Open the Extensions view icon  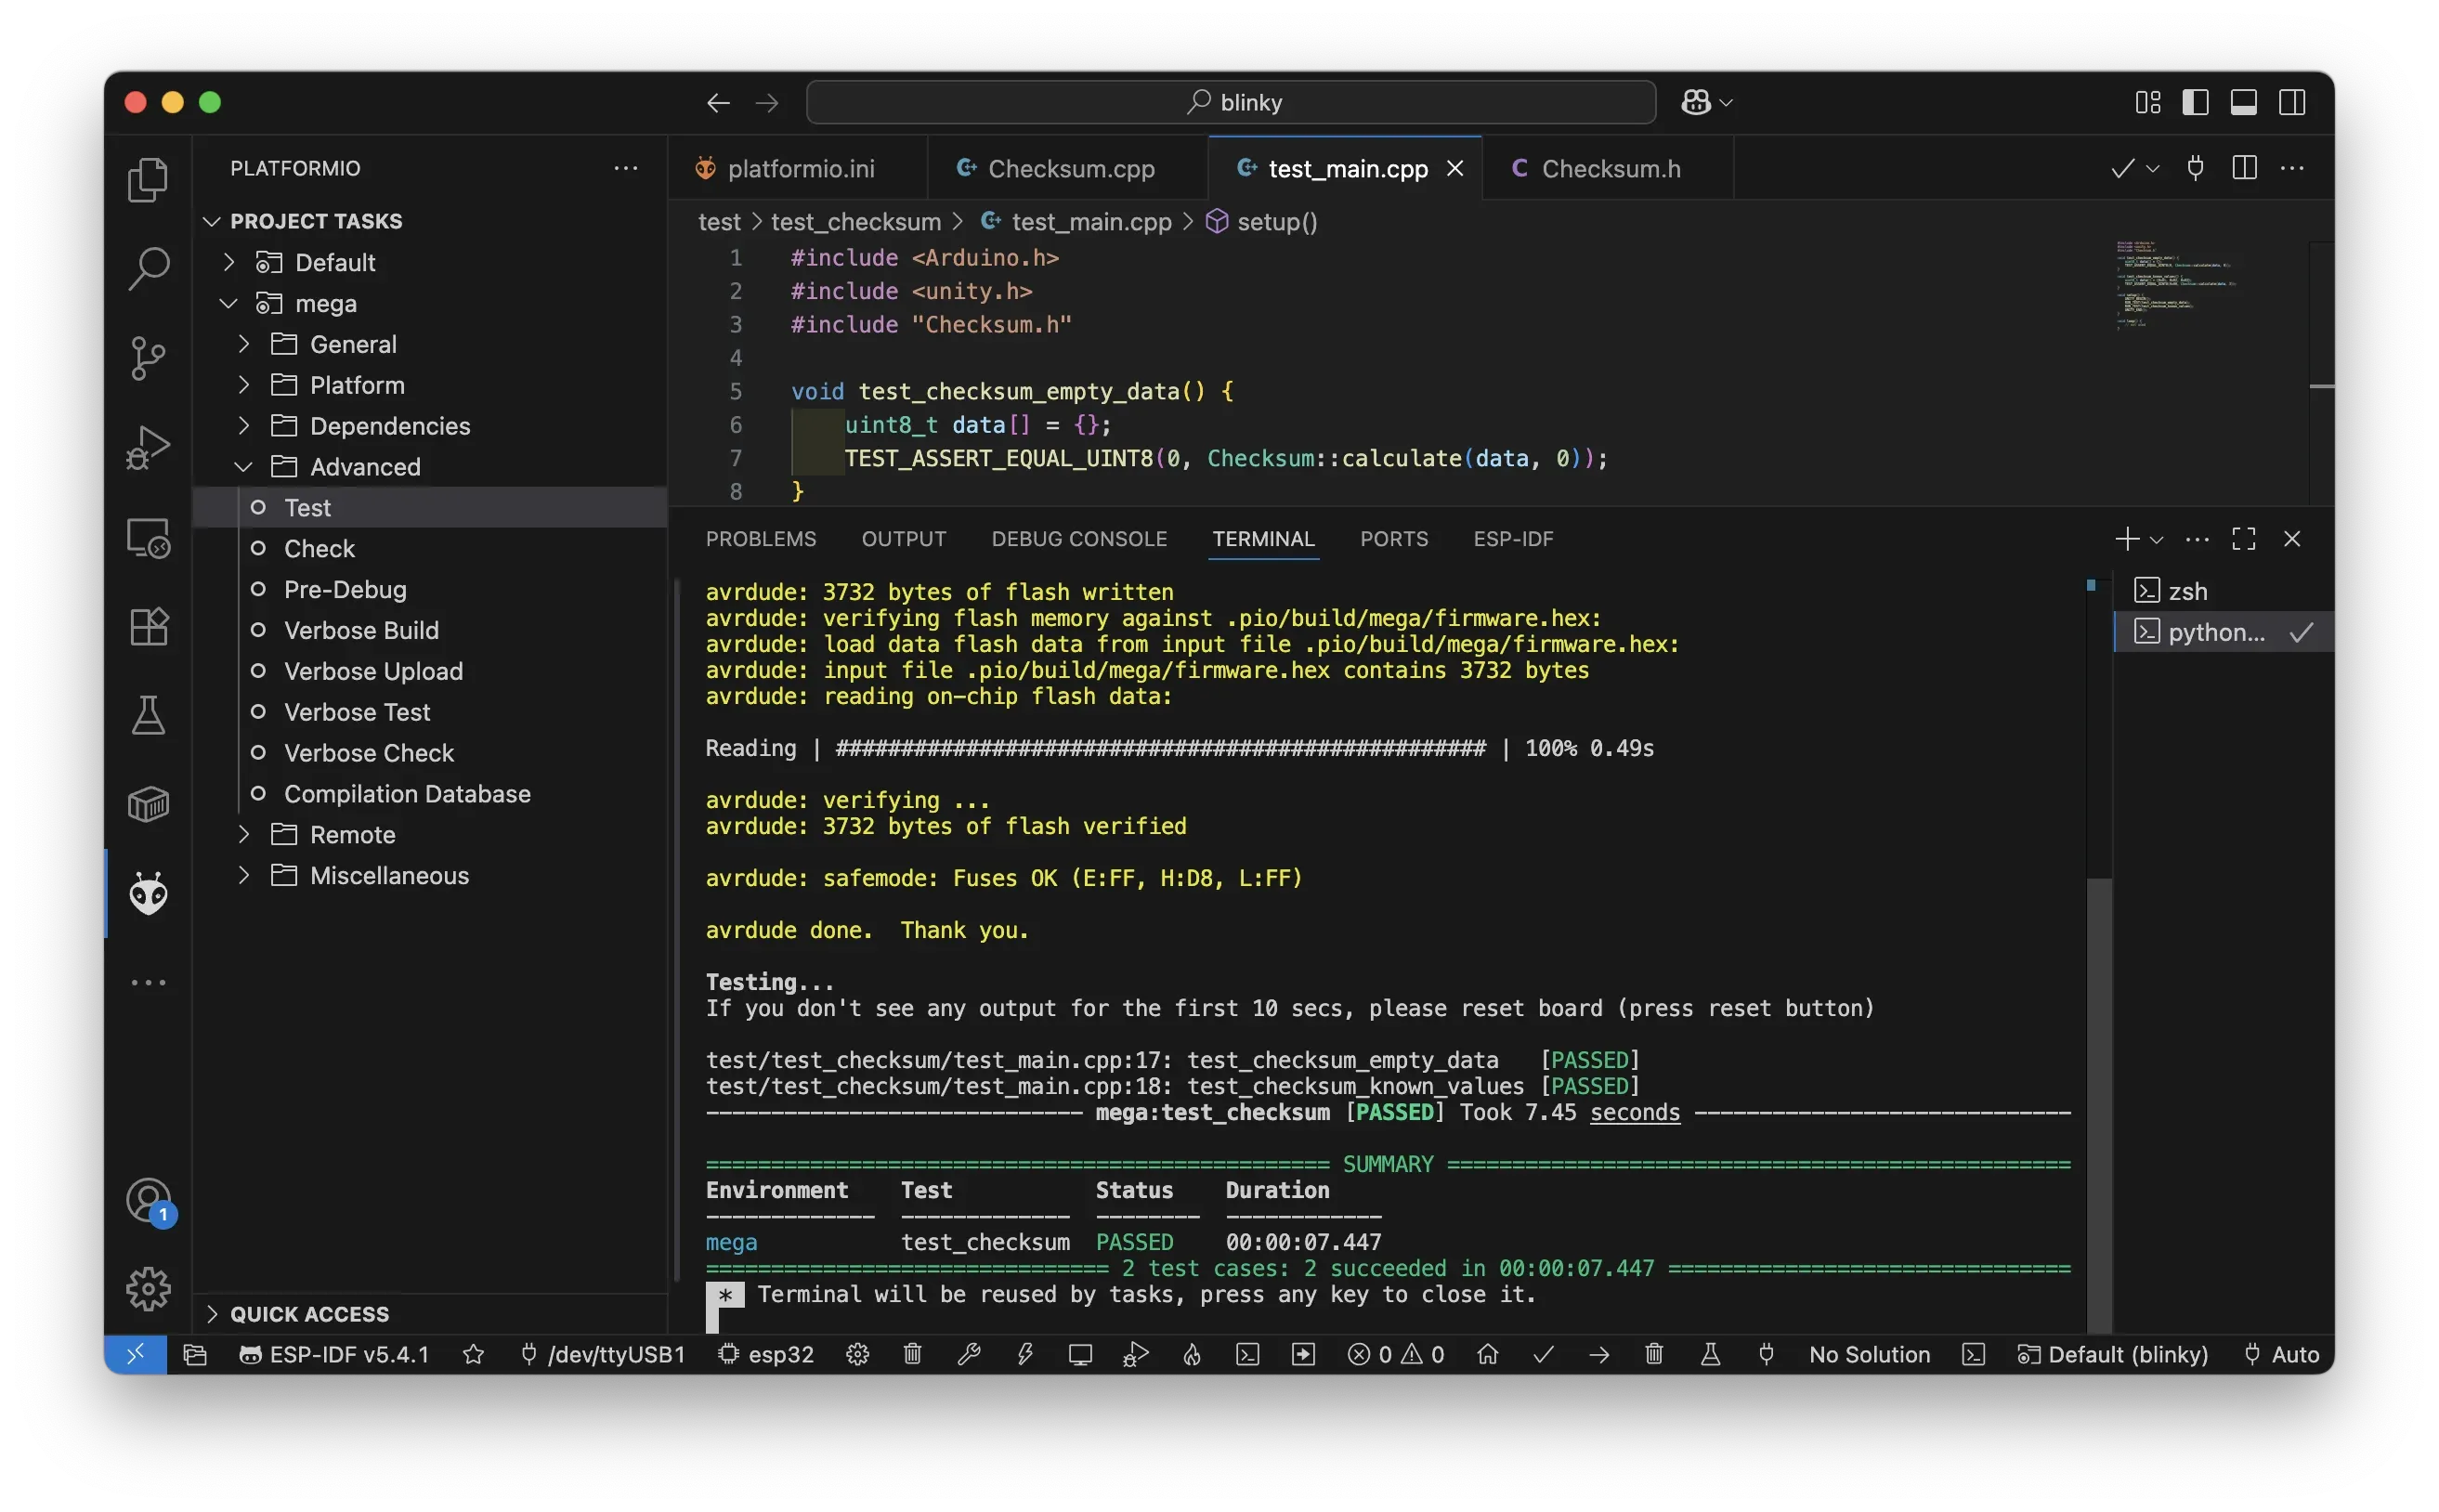(x=148, y=627)
